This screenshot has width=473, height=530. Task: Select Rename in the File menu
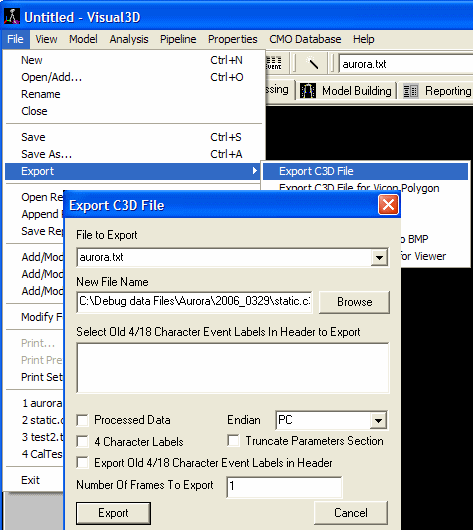pos(134,94)
